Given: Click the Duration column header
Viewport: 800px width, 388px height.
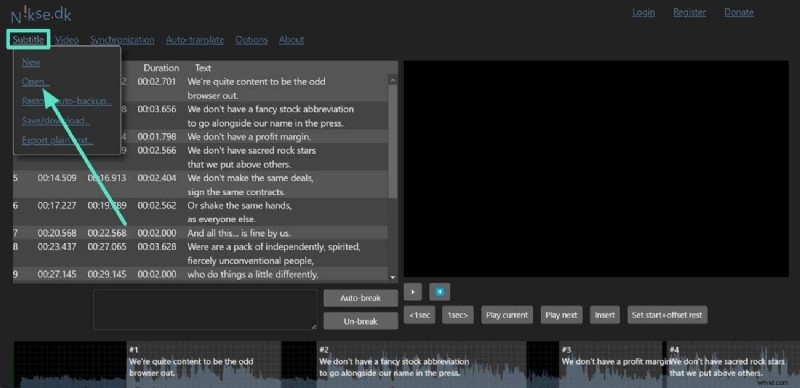Looking at the screenshot, I should tap(161, 68).
